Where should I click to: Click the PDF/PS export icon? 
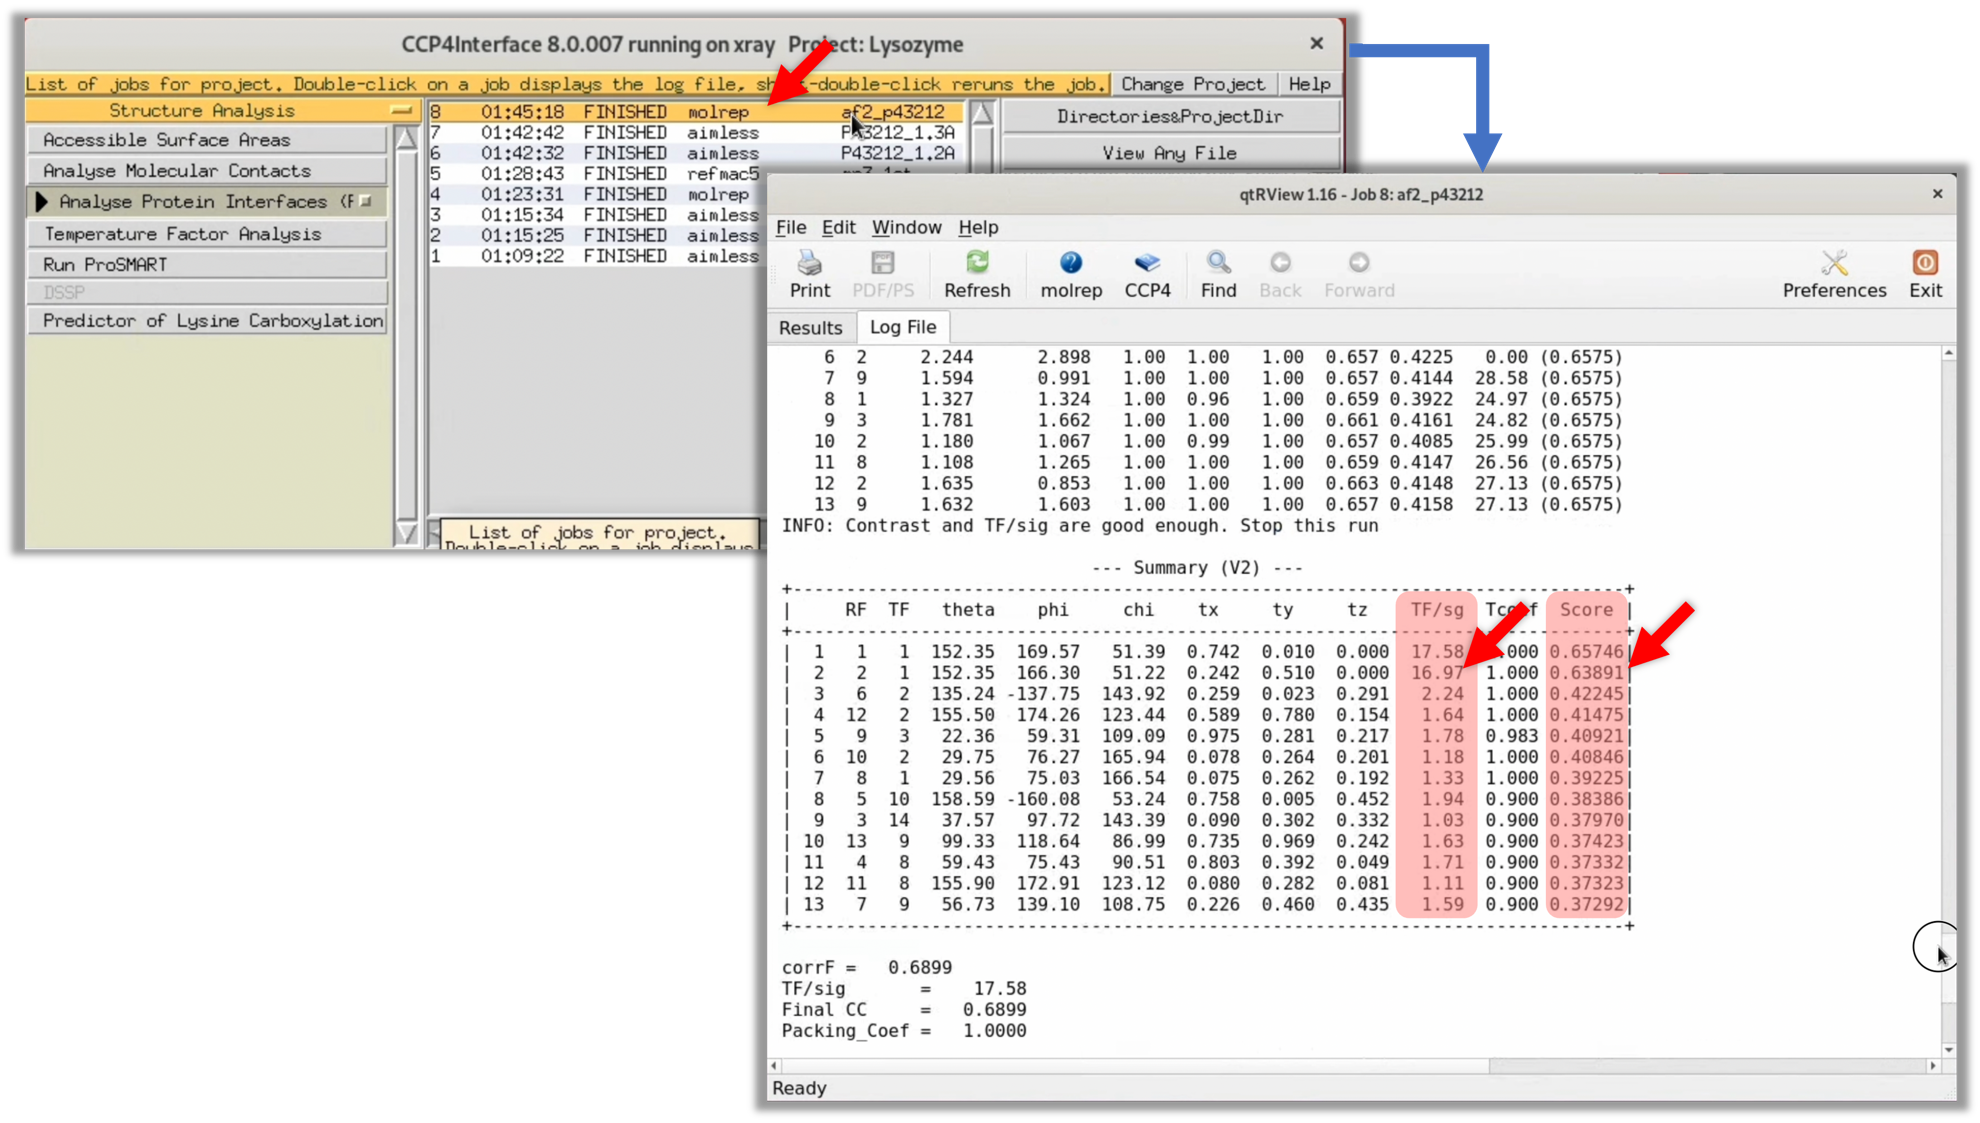point(882,273)
